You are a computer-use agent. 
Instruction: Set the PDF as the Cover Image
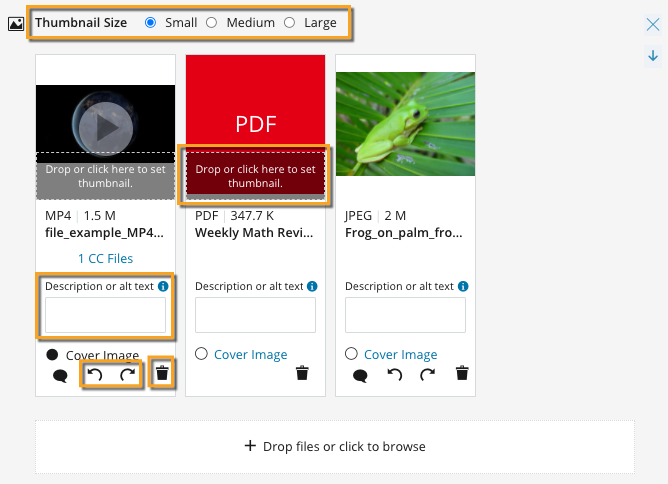point(201,354)
